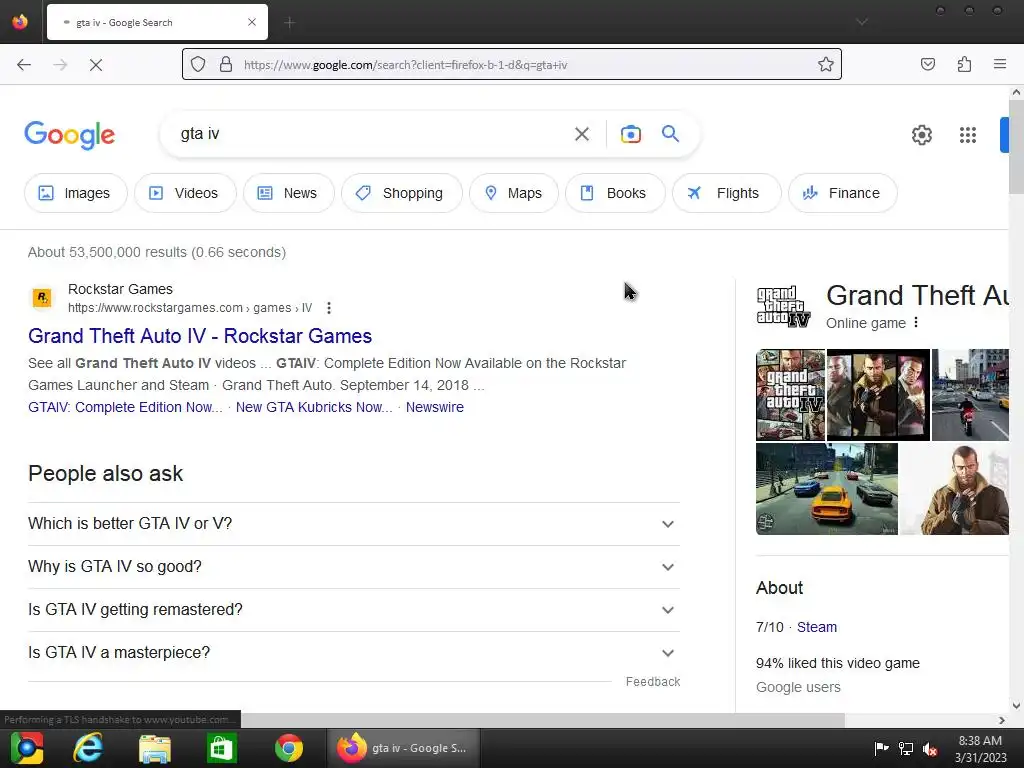Open File Explorer from the taskbar
Viewport: 1024px width, 768px height.
pos(155,748)
